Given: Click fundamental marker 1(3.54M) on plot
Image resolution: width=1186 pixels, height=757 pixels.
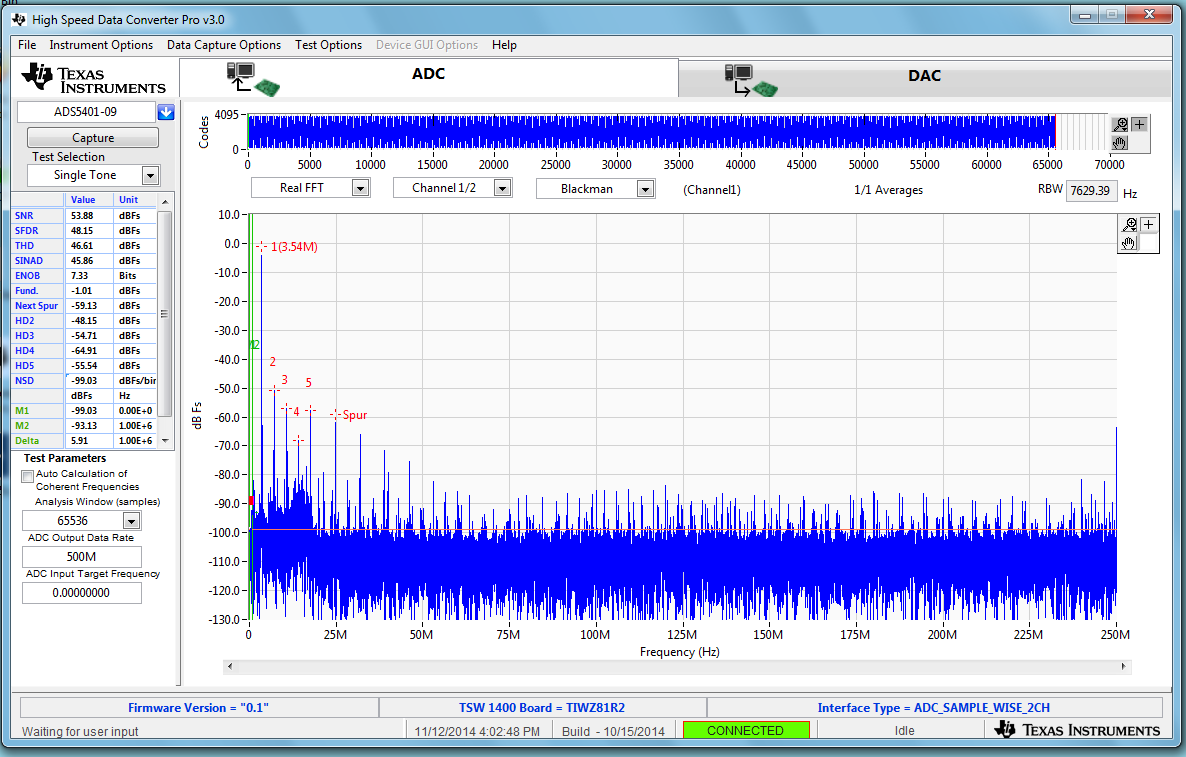Looking at the screenshot, I should tap(262, 247).
